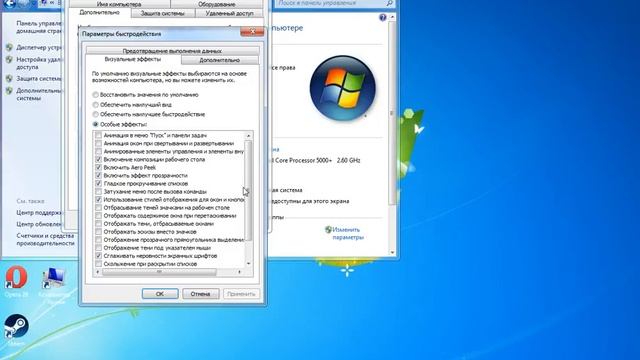Screen dimensions: 640x360
Task: Open Удаленный доступ tab in System Properties
Action: (x=229, y=13)
